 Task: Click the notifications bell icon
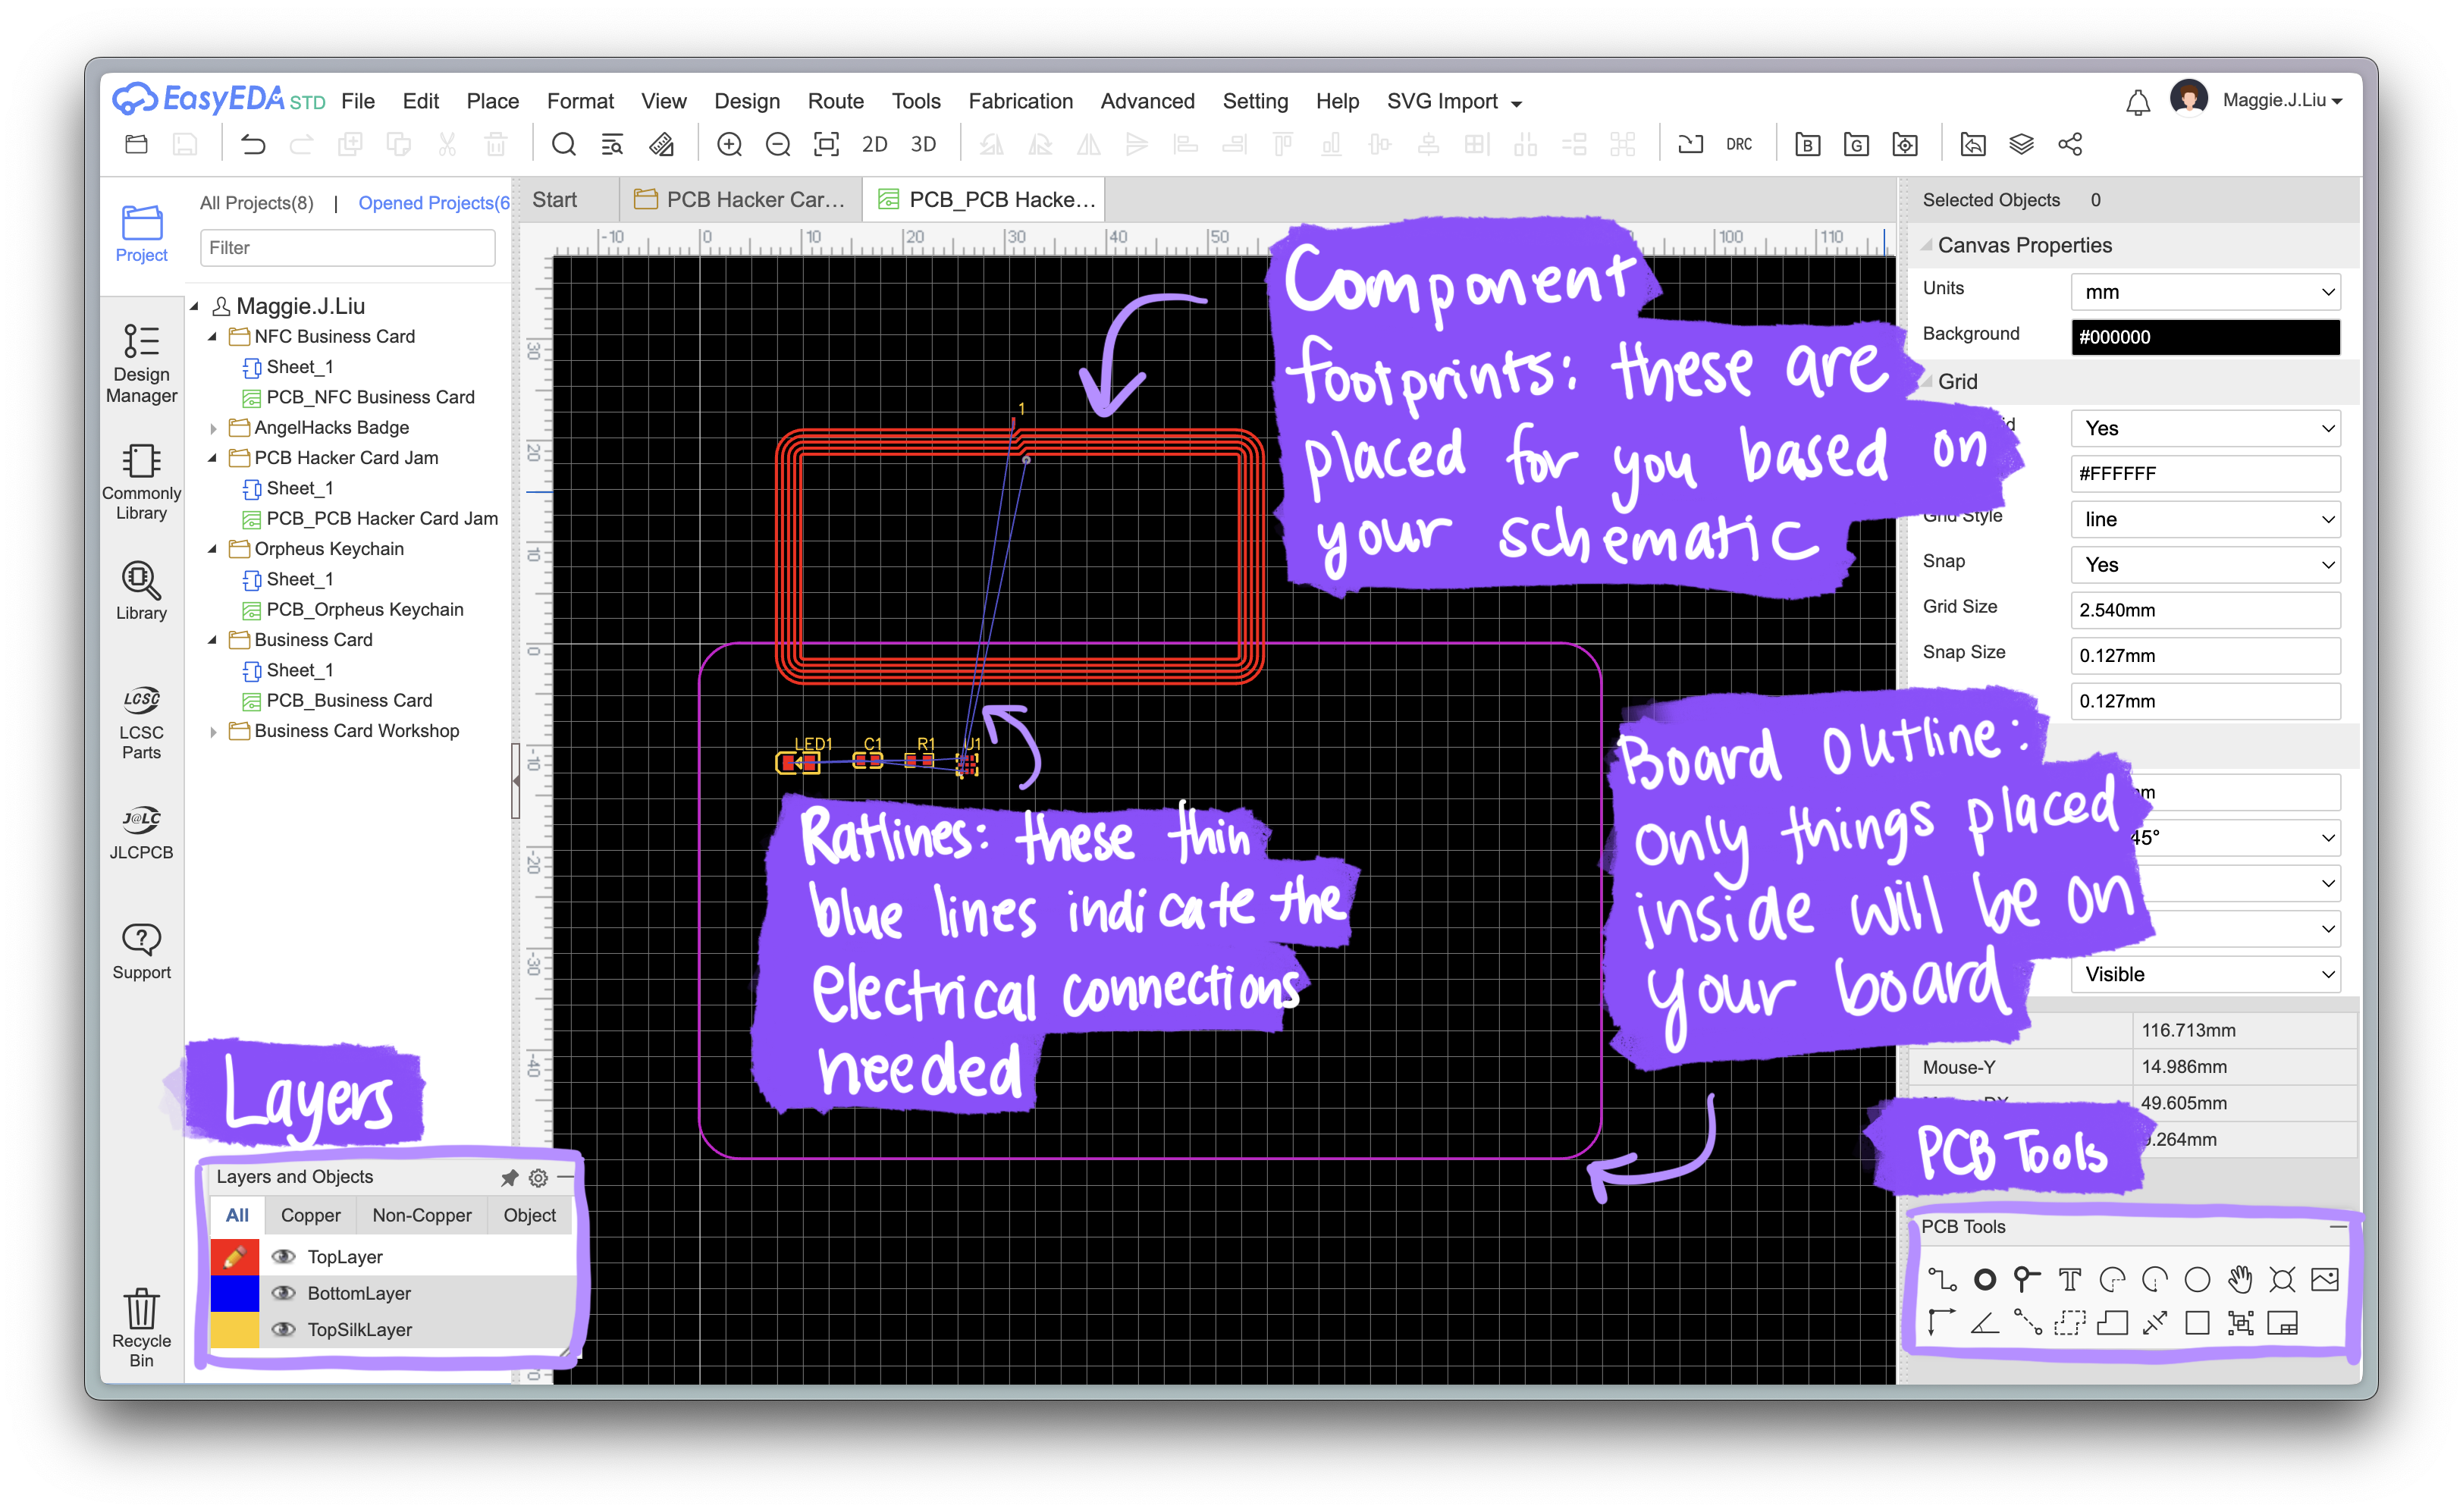[2137, 101]
